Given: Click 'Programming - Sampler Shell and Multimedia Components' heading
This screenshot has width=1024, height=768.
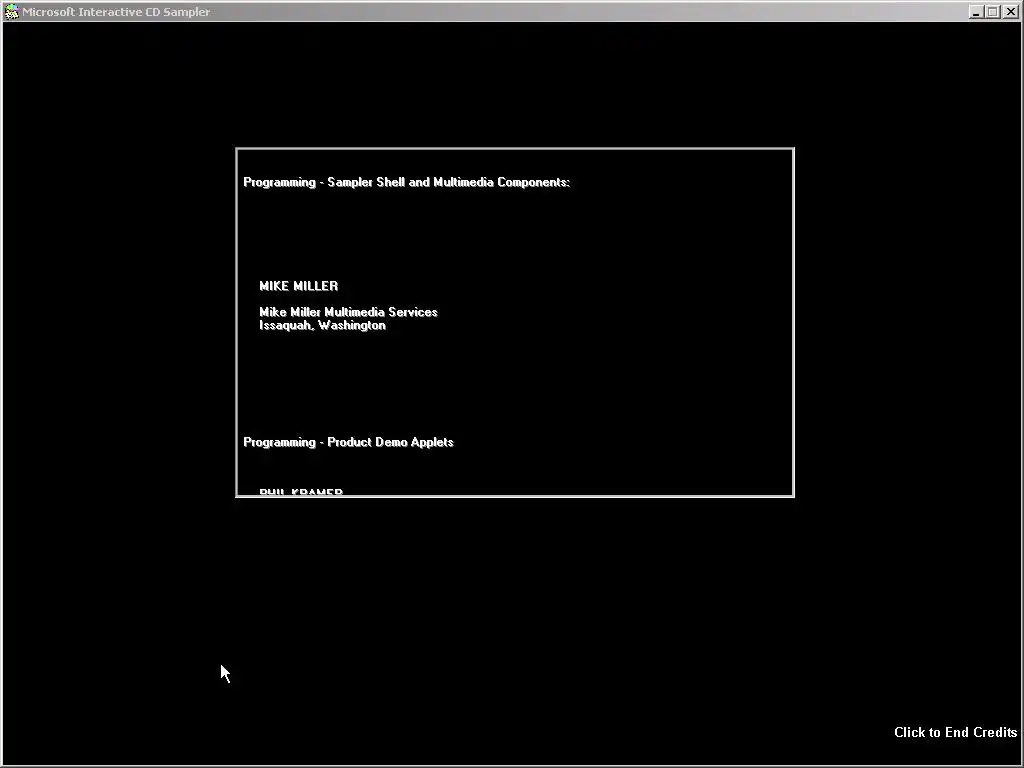Looking at the screenshot, I should 406,182.
